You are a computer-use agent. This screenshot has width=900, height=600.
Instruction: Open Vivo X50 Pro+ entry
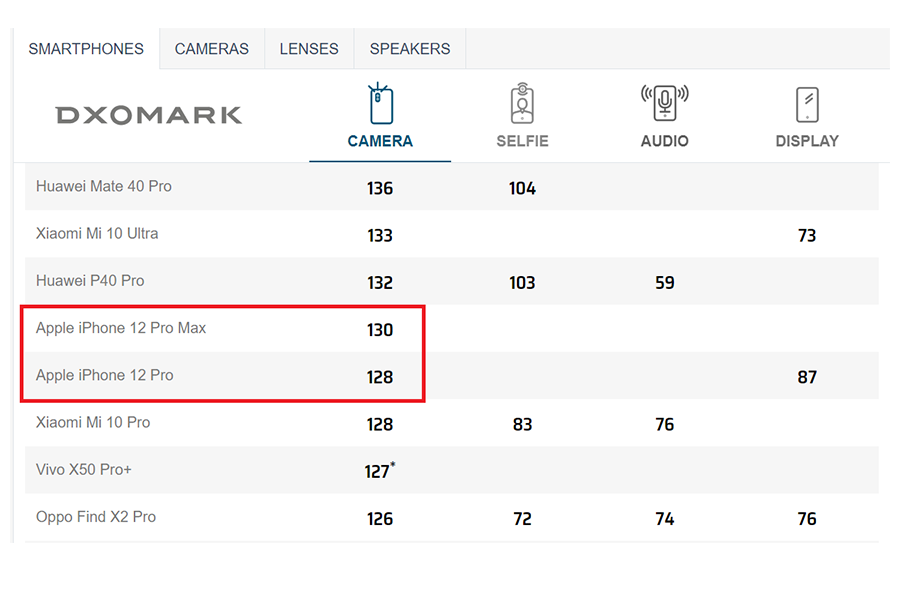(x=83, y=469)
